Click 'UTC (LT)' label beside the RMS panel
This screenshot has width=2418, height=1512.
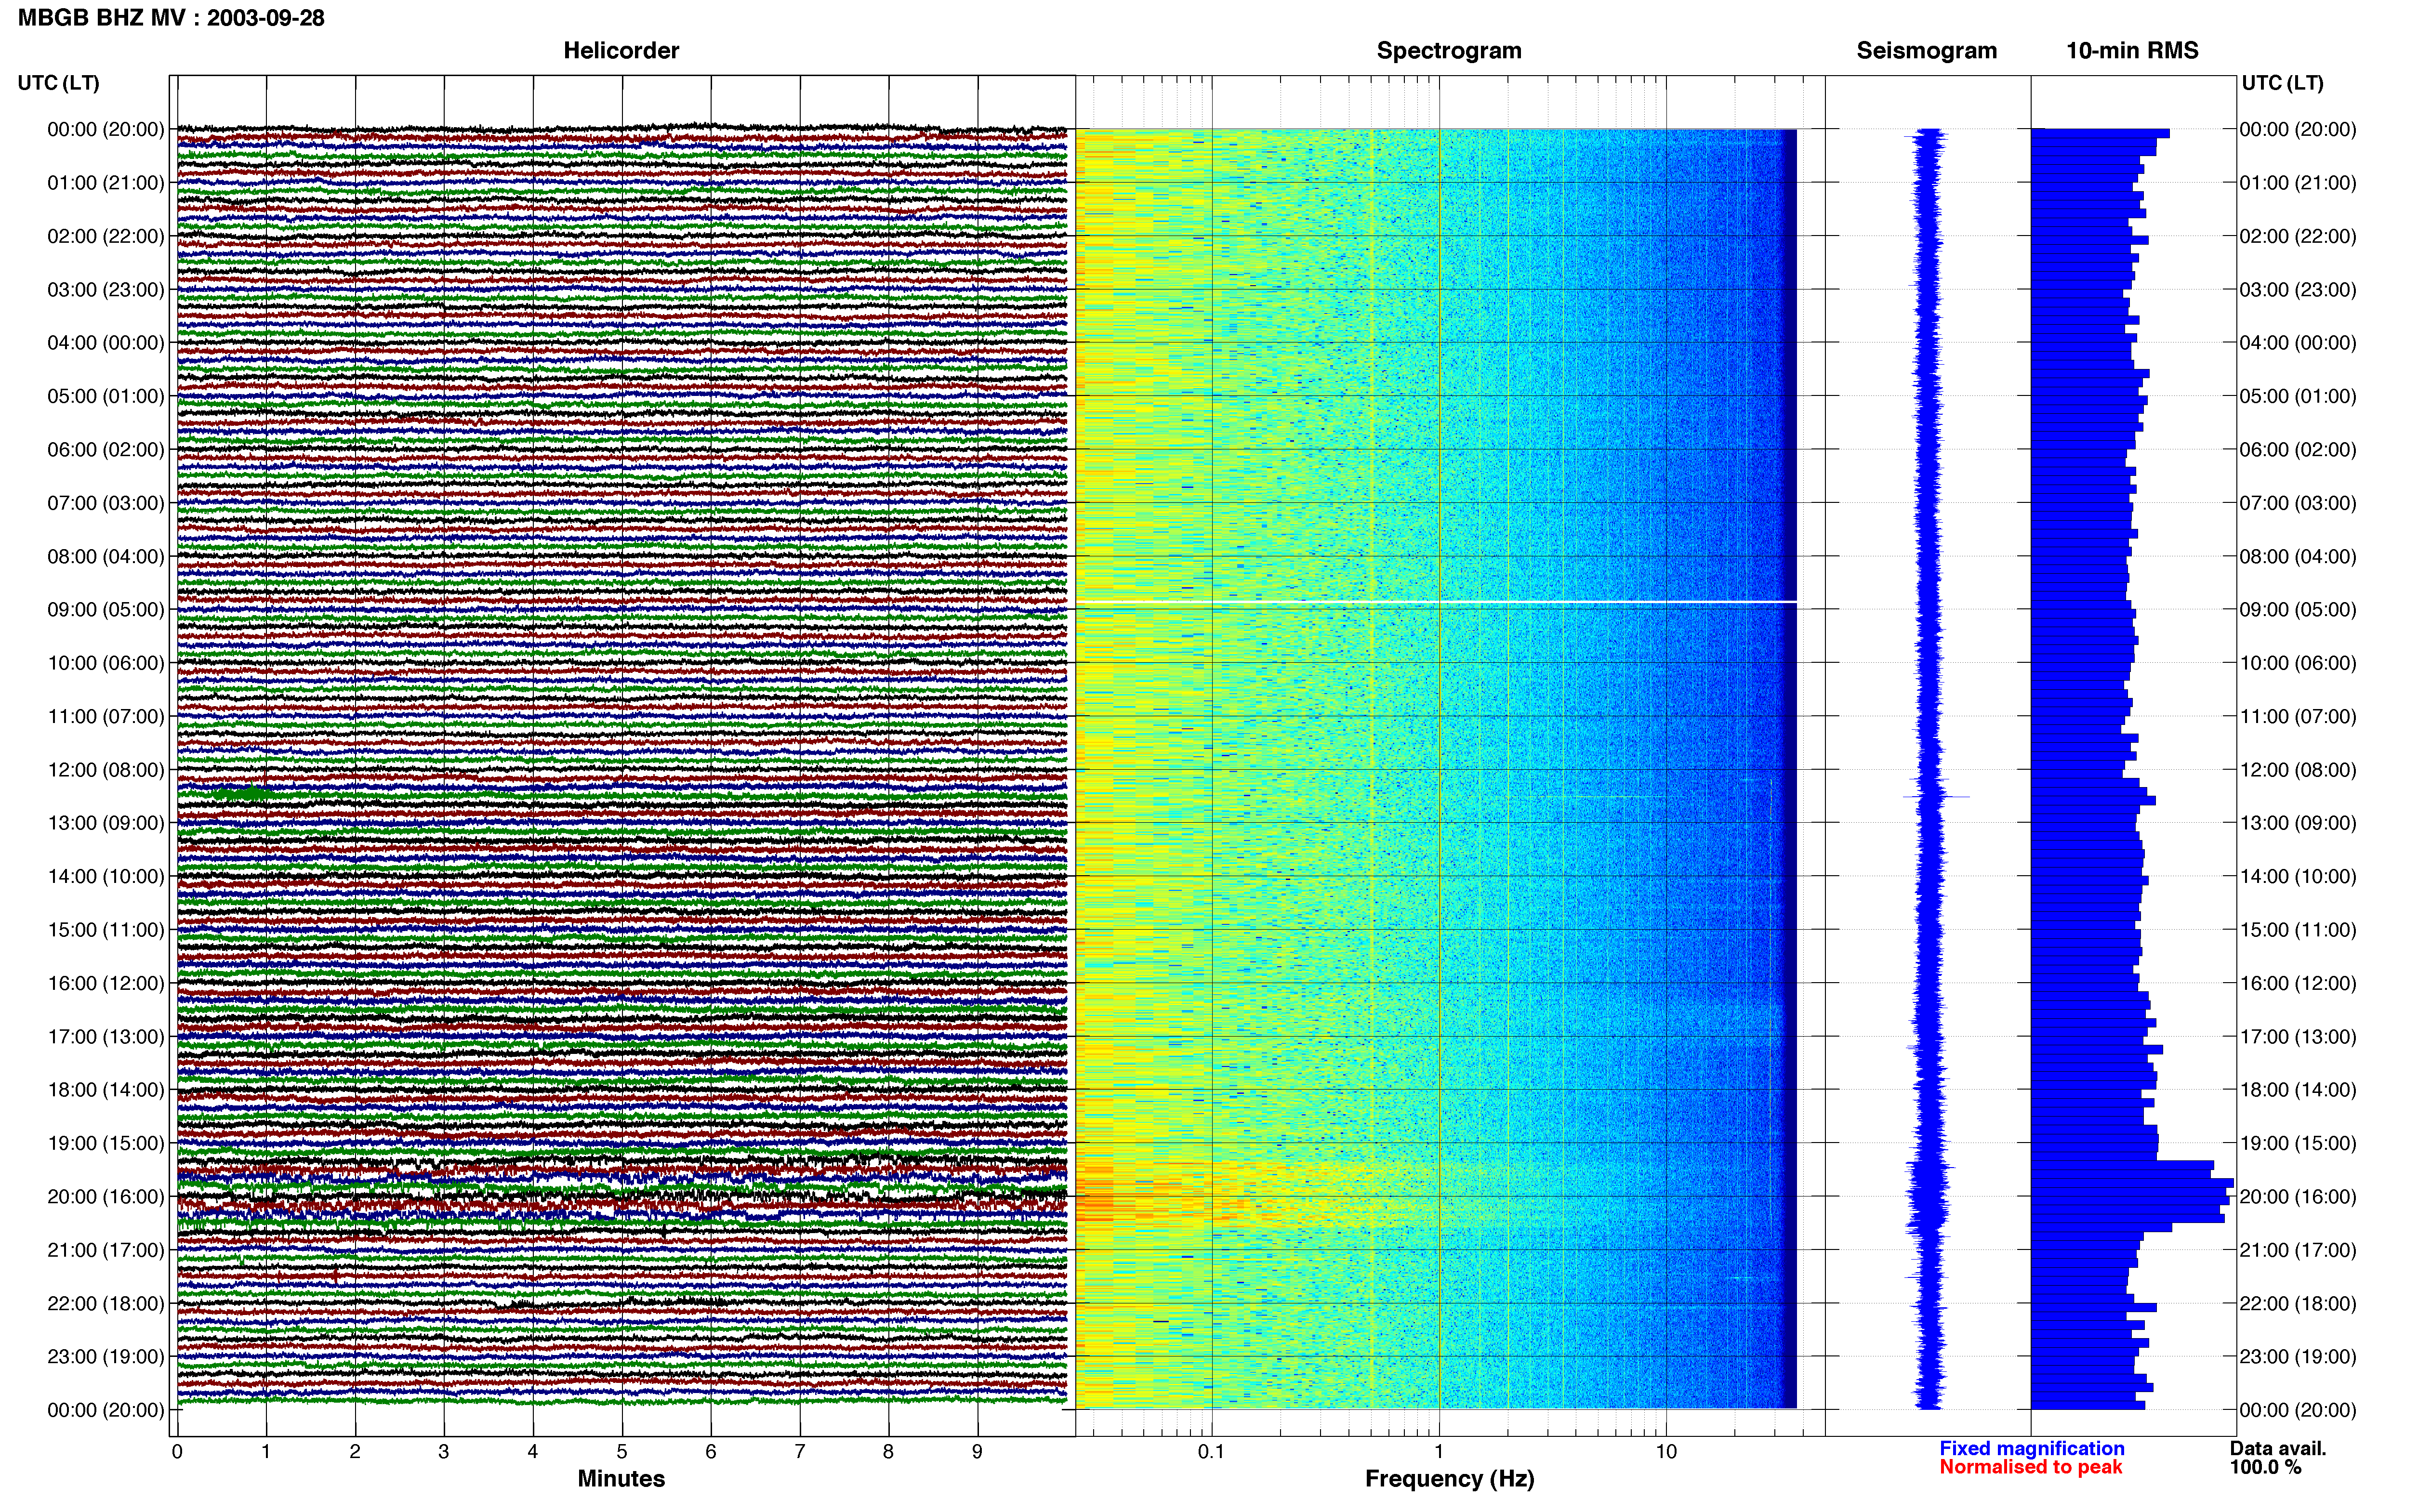(x=2283, y=83)
